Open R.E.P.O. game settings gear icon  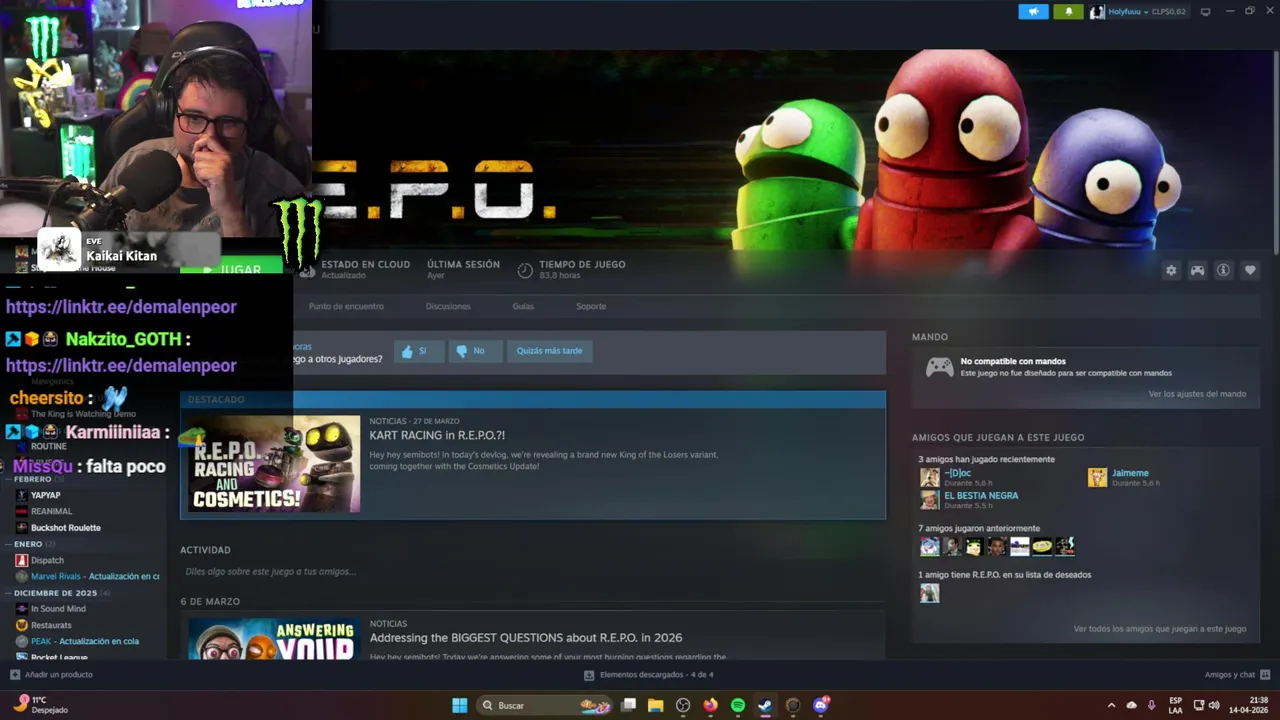coord(1171,270)
